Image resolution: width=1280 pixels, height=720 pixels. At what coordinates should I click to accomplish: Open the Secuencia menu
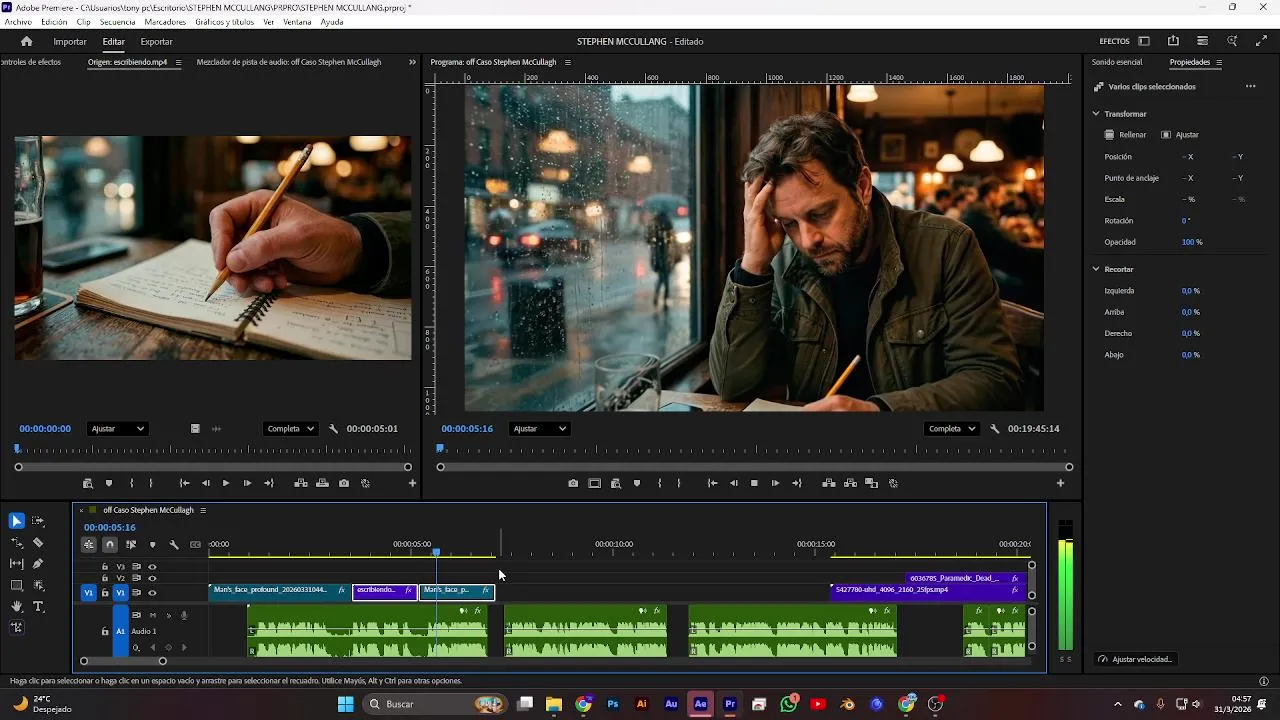117,22
